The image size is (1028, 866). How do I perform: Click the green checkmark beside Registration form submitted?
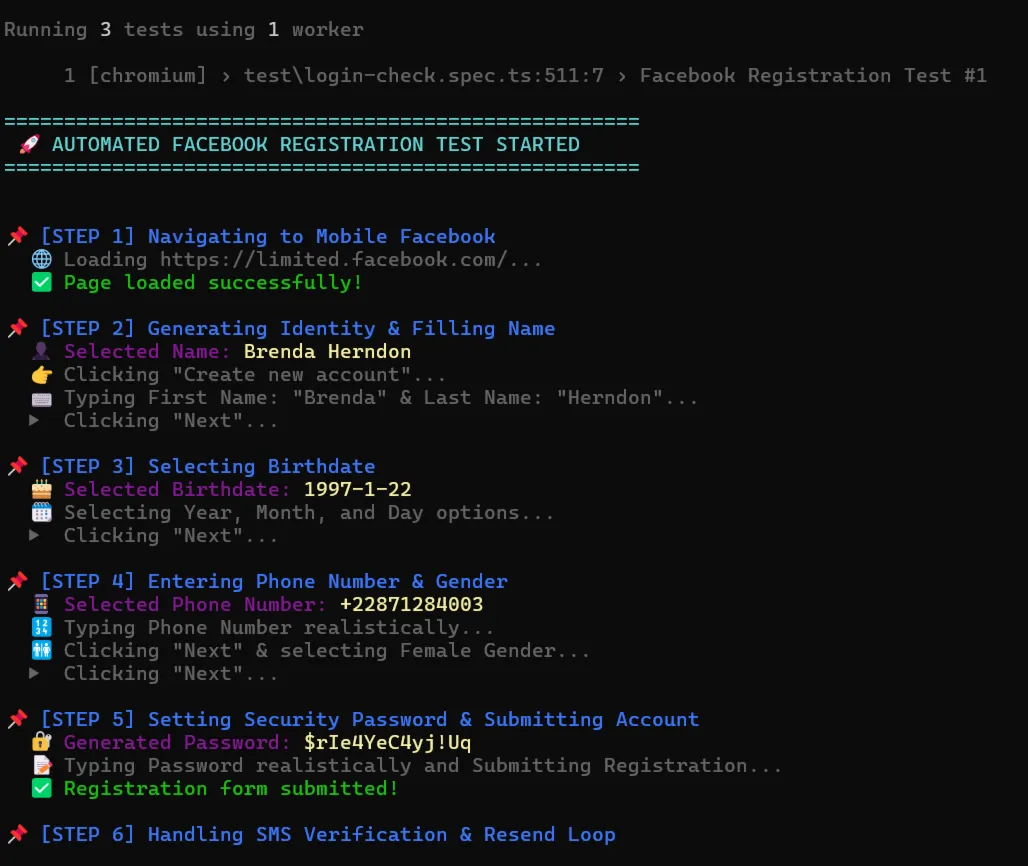click(41, 788)
